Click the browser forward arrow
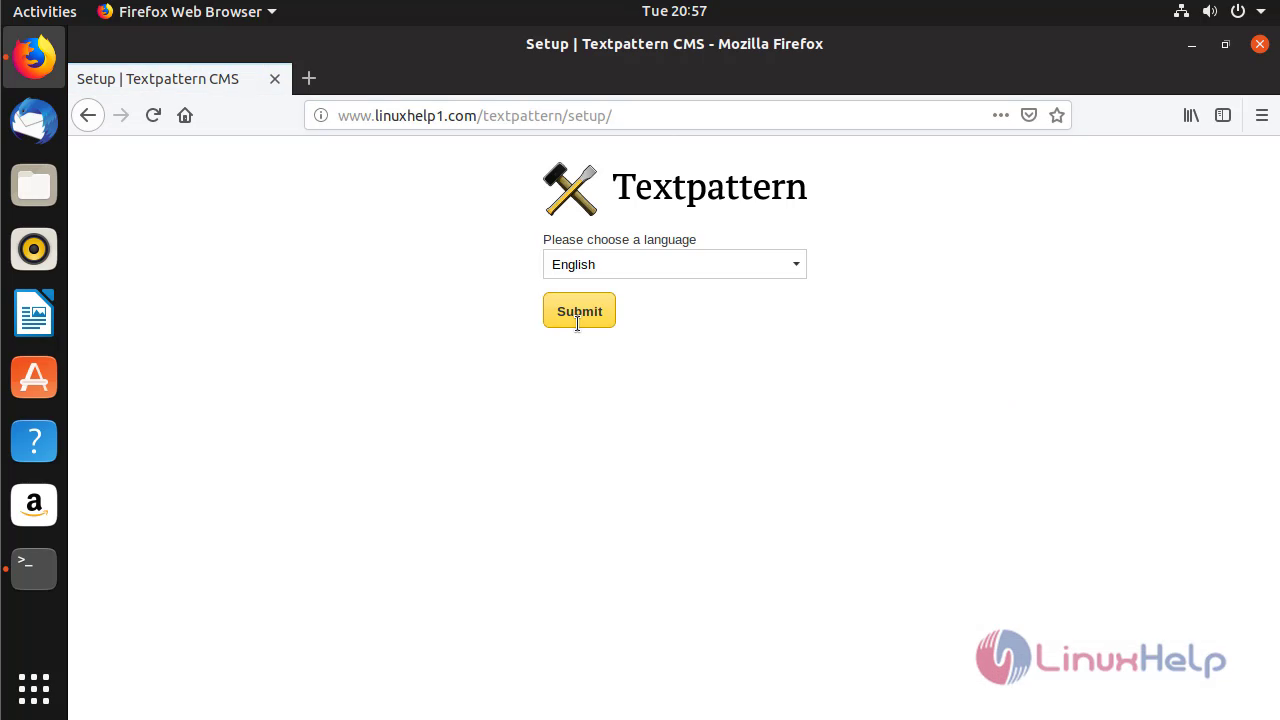This screenshot has width=1280, height=720. click(121, 115)
